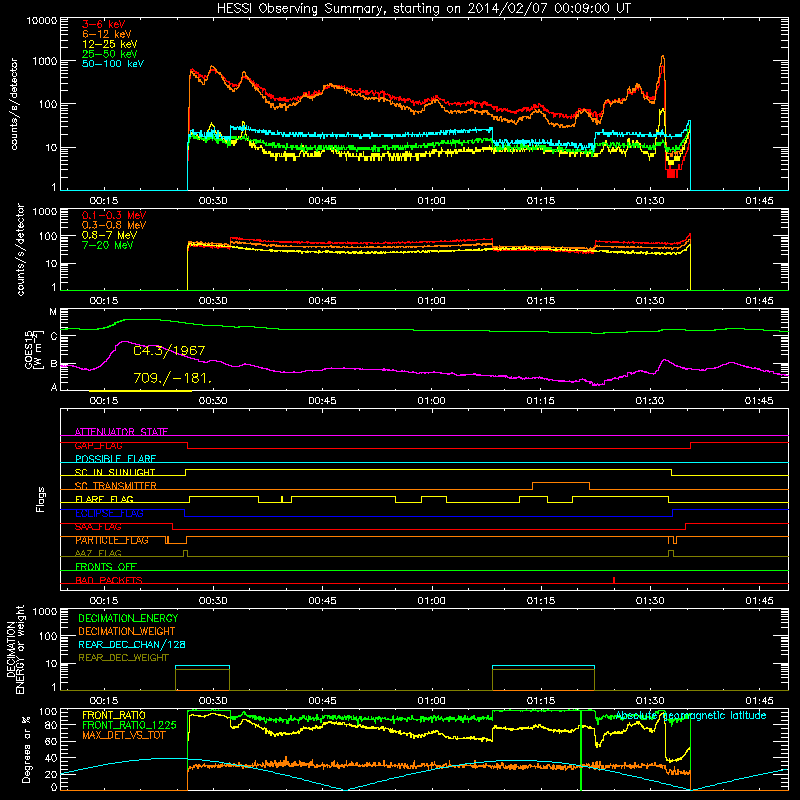Click the 0.3-0.8 MeV legend label

point(114,225)
